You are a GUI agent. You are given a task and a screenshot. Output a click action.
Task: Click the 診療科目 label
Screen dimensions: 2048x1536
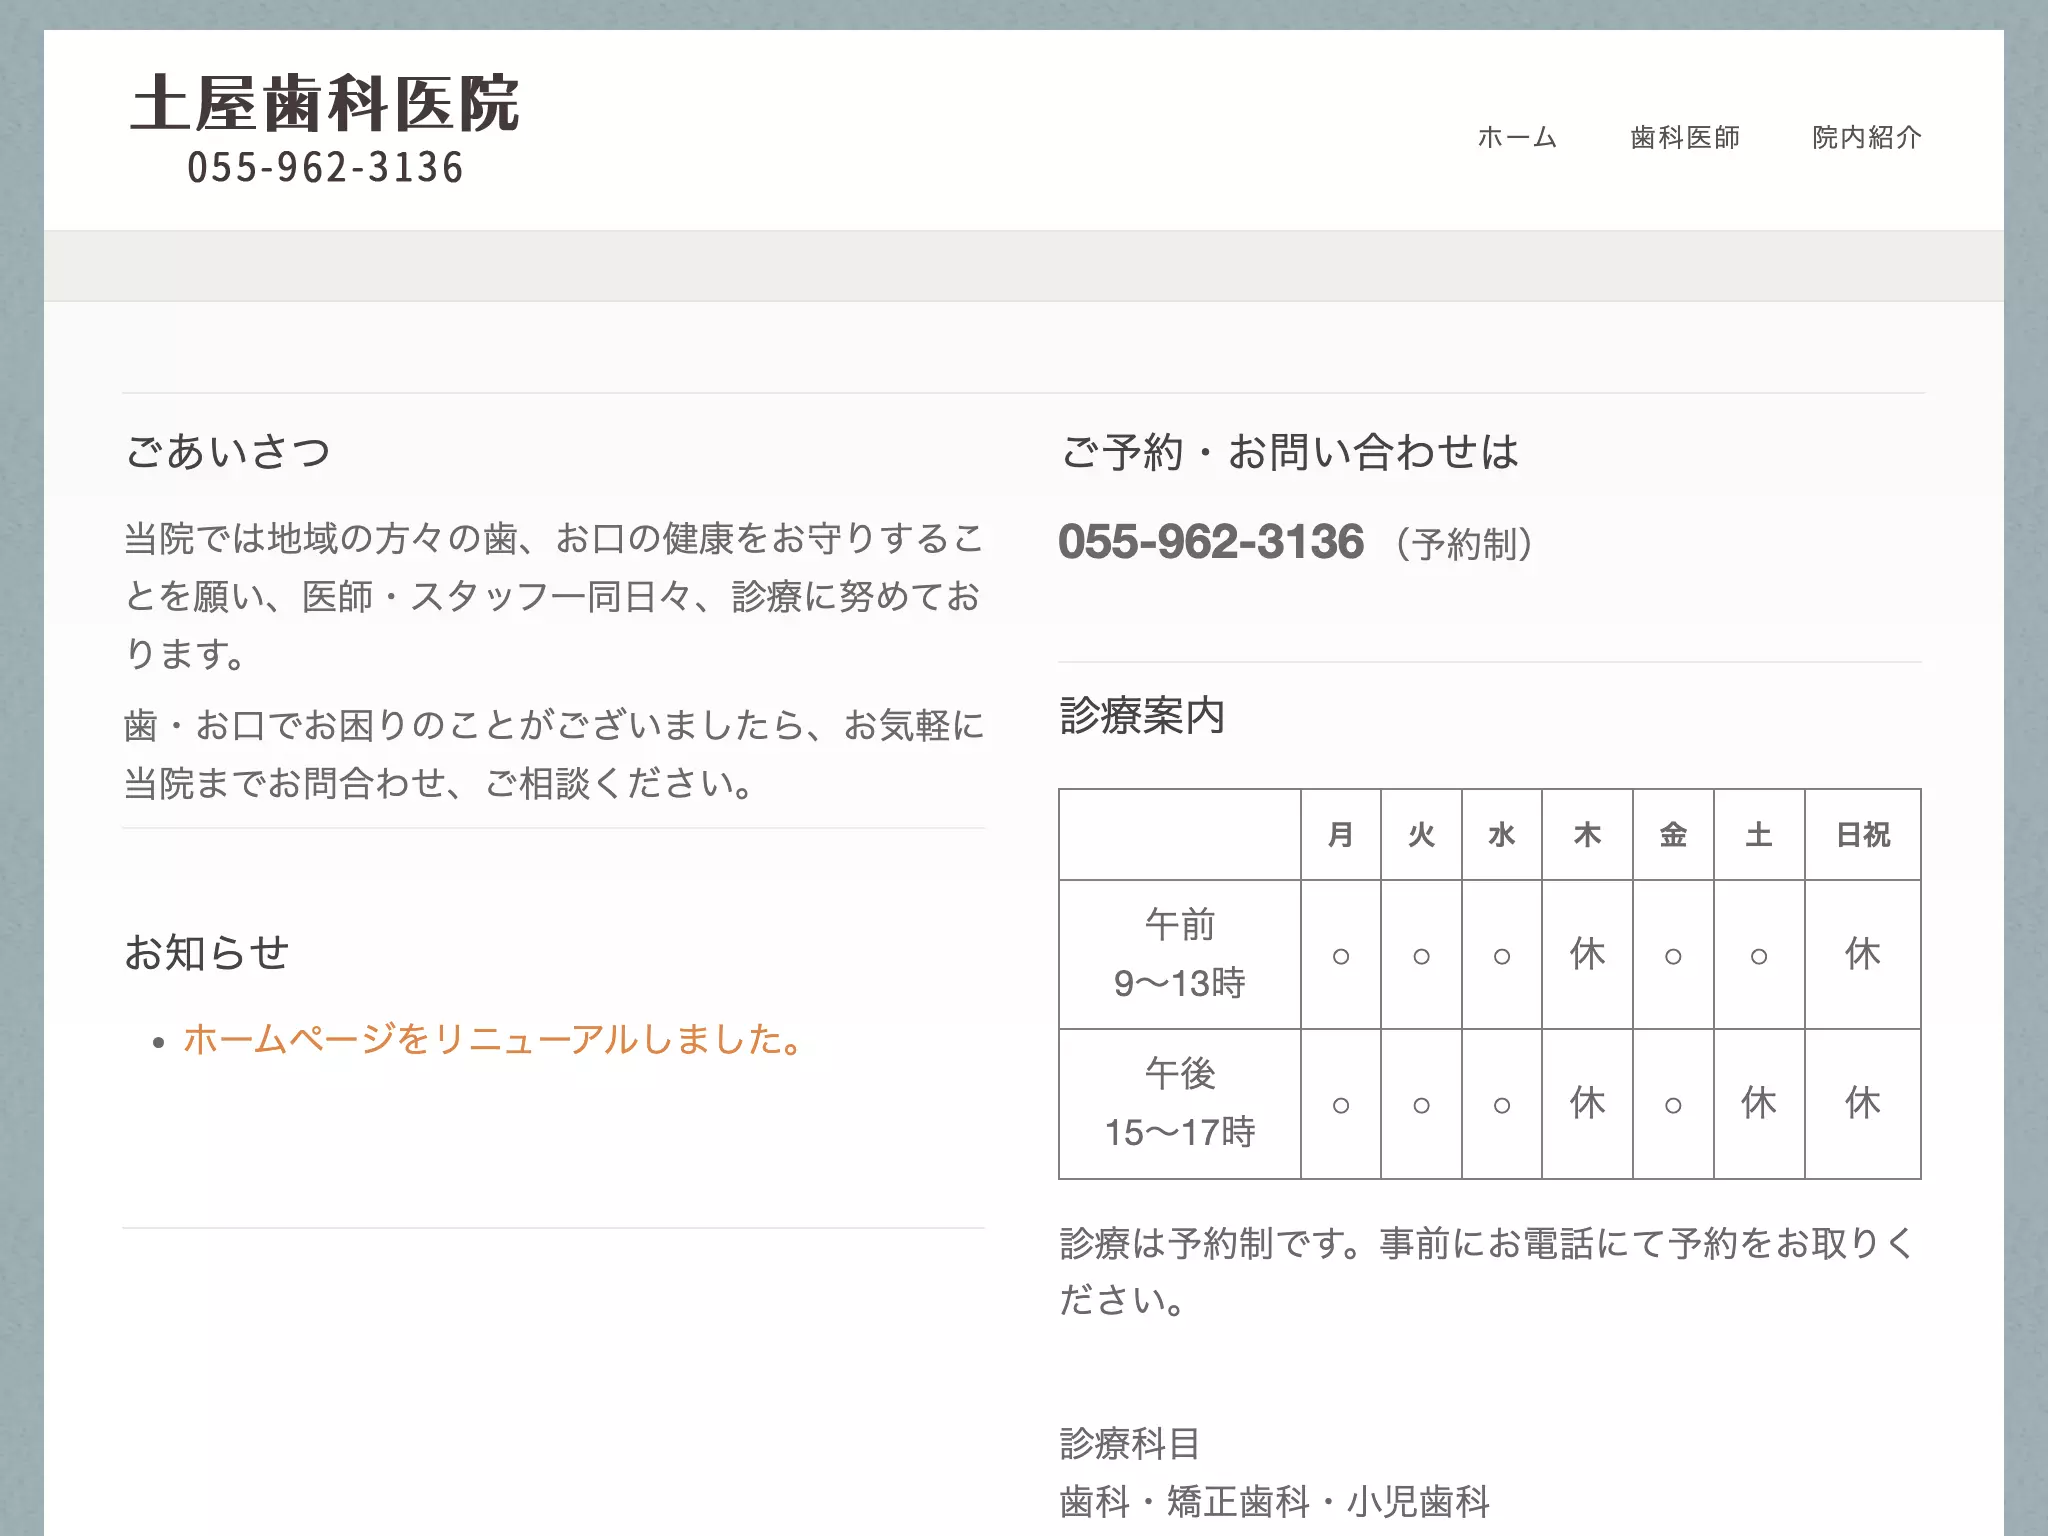point(1130,1443)
